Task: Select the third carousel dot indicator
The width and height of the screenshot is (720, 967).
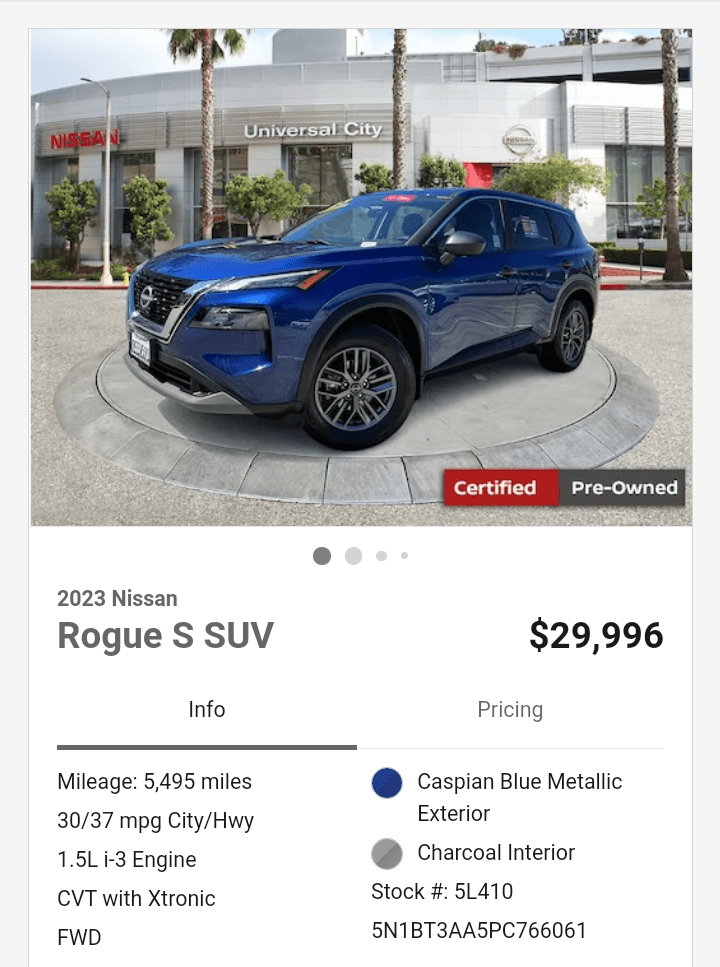Action: pos(381,556)
